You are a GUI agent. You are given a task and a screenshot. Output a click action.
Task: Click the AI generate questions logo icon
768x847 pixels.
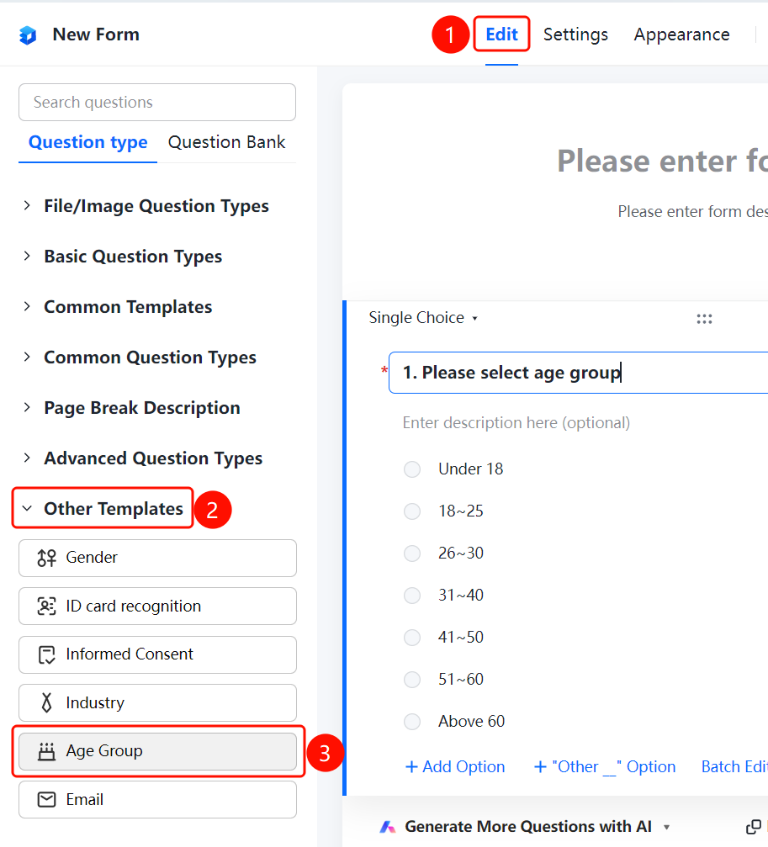pyautogui.click(x=387, y=827)
